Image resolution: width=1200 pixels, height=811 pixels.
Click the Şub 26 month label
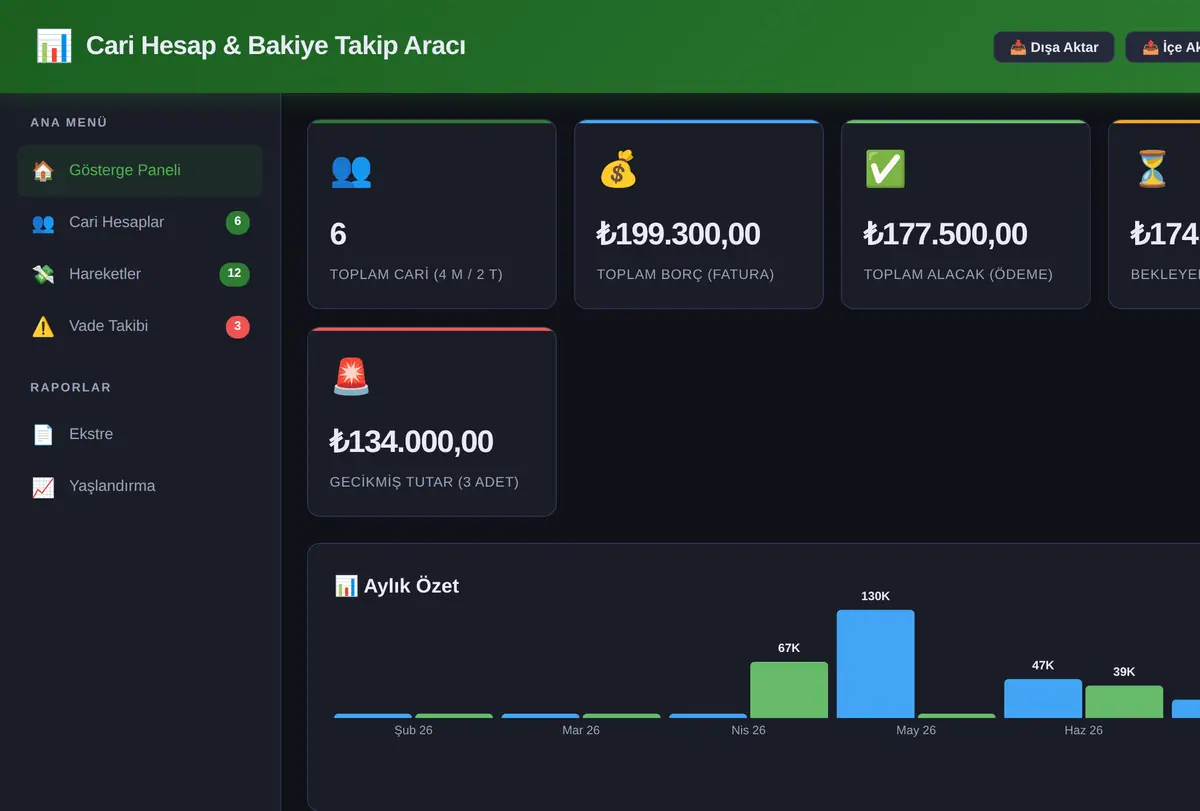tap(414, 731)
